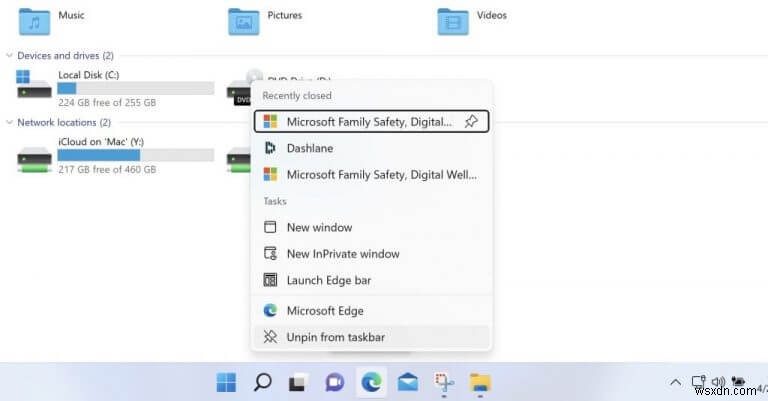Screen dimensions: 768x401
Task: Open Mail app from taskbar
Action: 408,382
